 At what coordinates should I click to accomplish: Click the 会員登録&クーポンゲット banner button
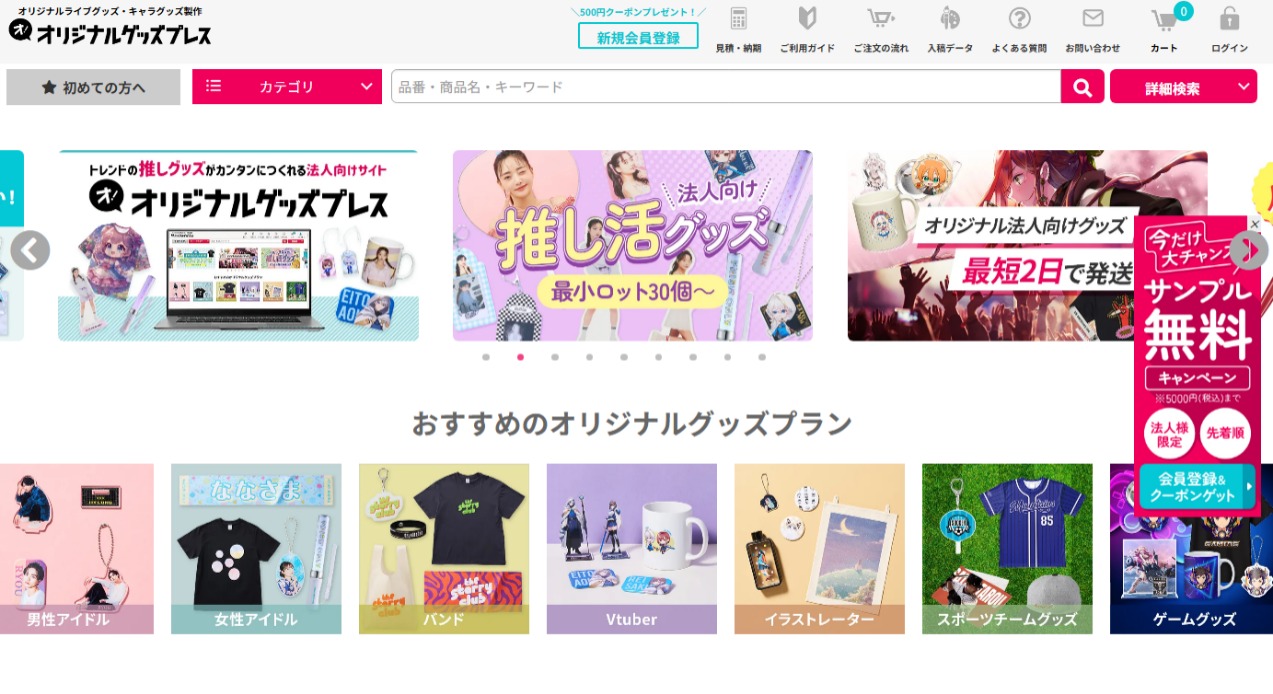(x=1197, y=487)
